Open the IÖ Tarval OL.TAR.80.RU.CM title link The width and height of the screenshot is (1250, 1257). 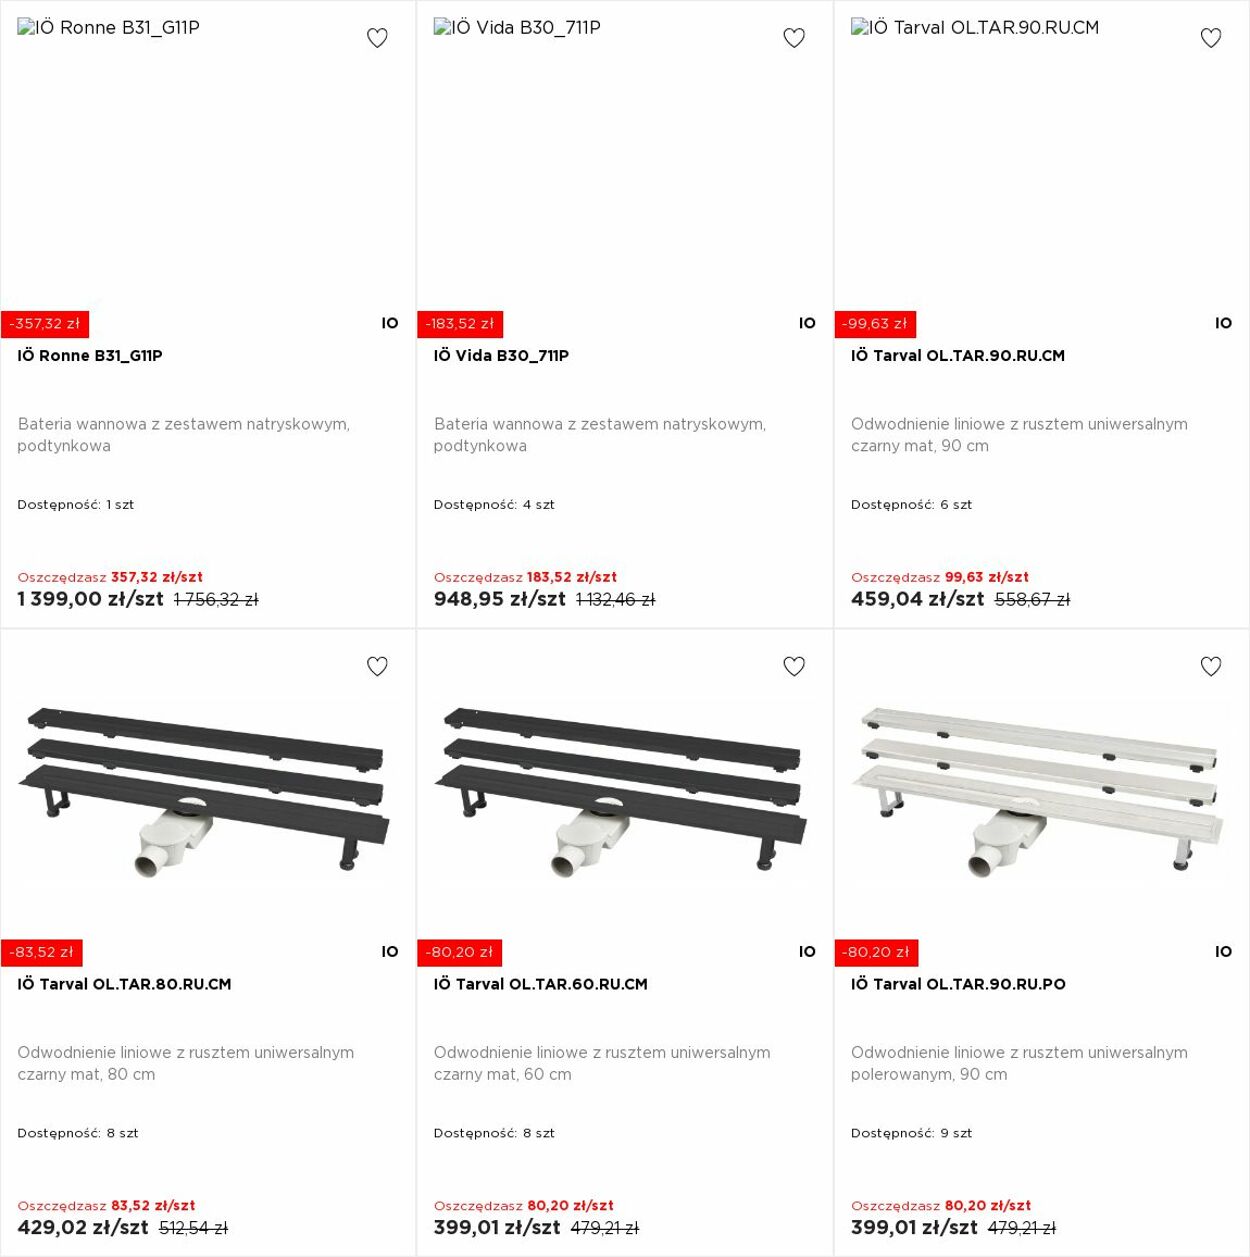click(124, 984)
